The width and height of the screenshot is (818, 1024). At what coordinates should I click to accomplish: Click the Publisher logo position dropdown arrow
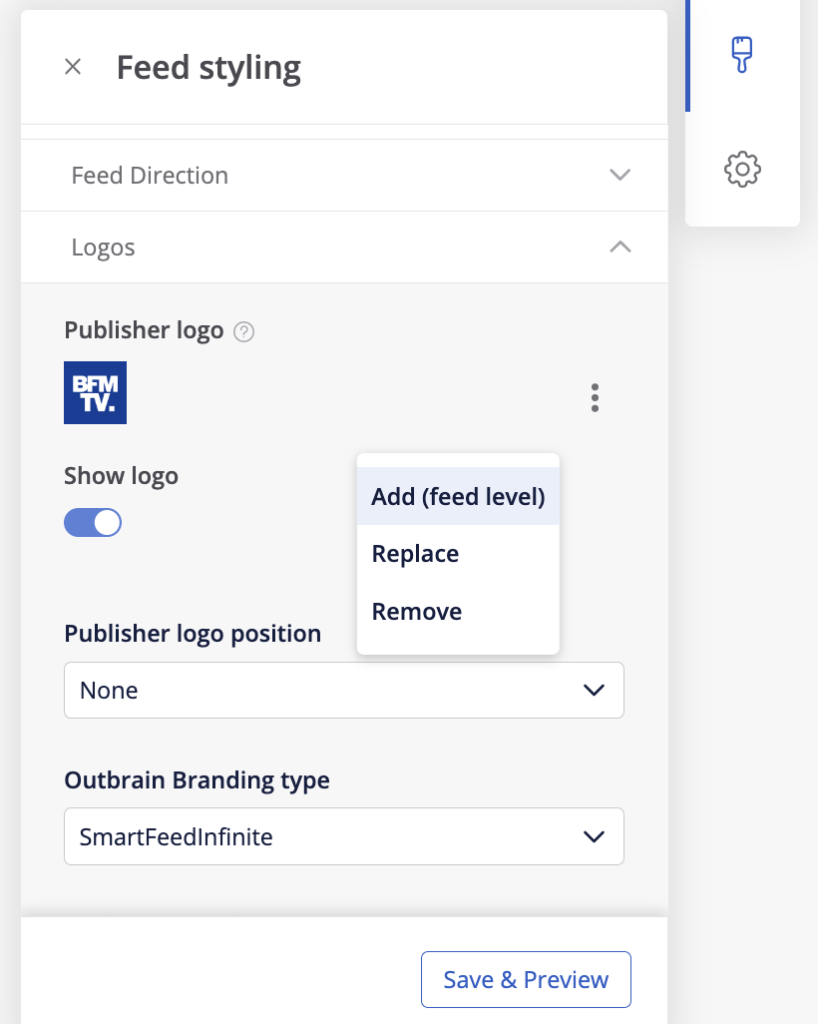pyautogui.click(x=594, y=690)
